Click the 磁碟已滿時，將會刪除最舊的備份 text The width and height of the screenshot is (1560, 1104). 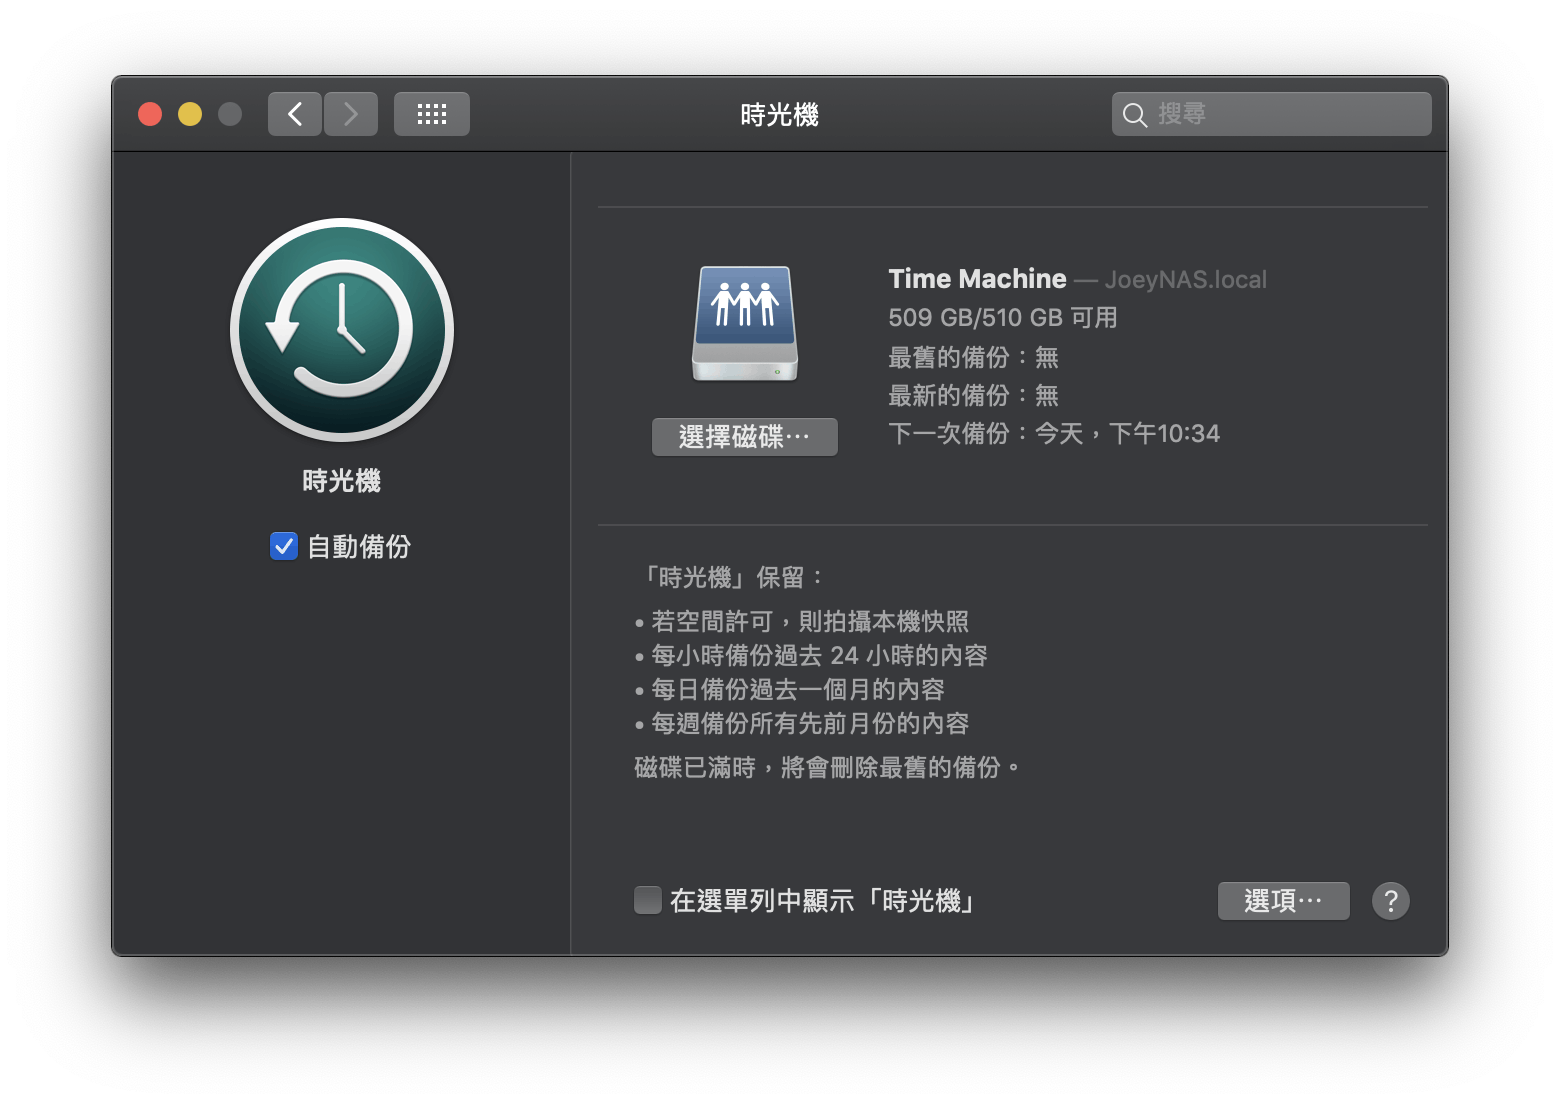click(x=827, y=768)
